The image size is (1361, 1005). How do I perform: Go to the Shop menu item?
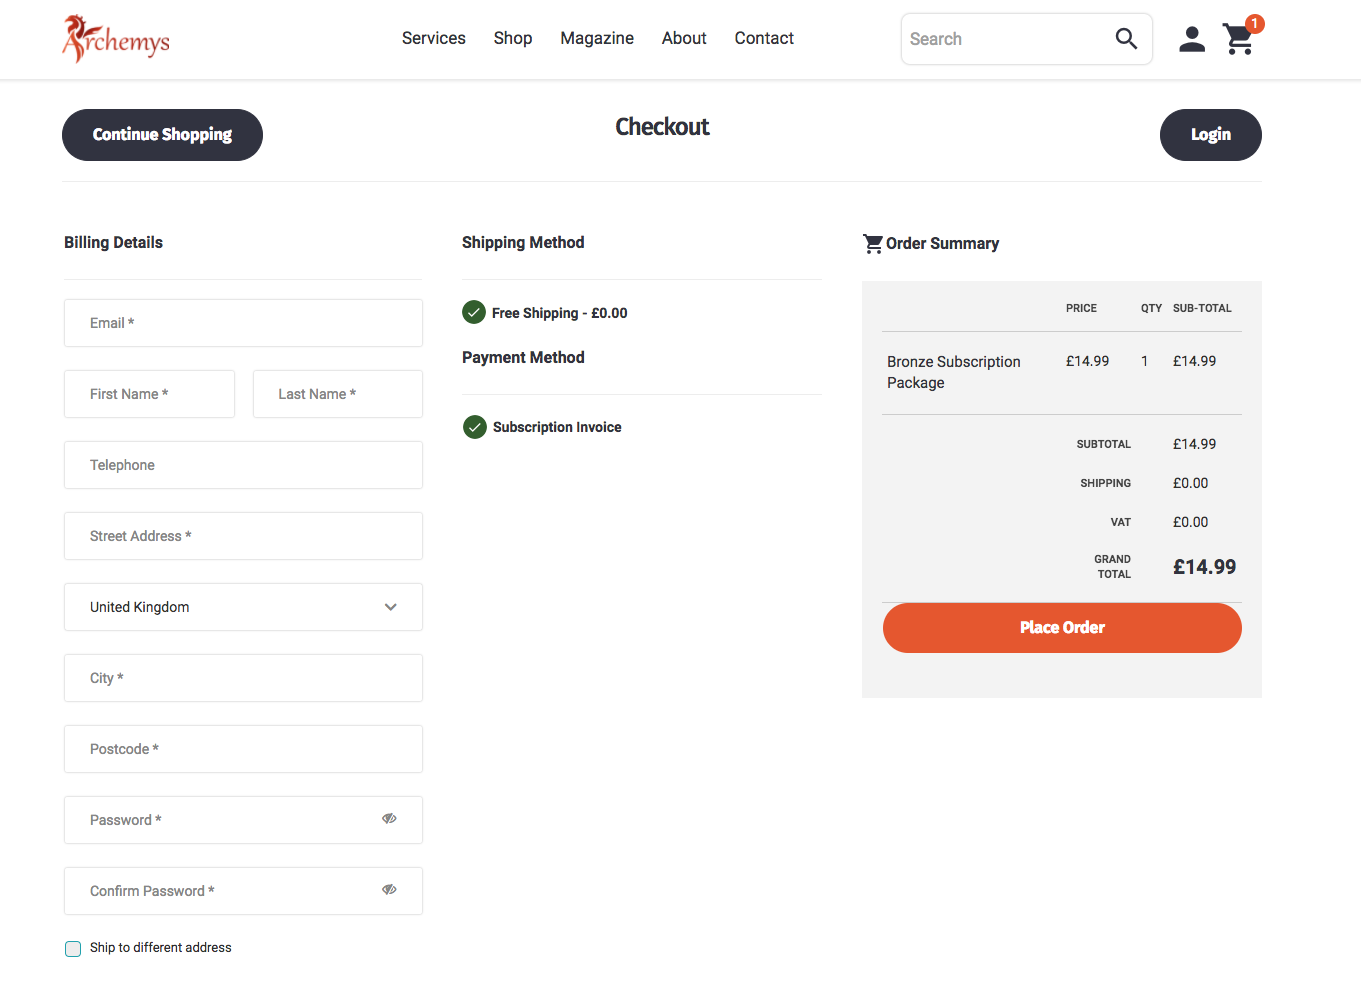[512, 38]
